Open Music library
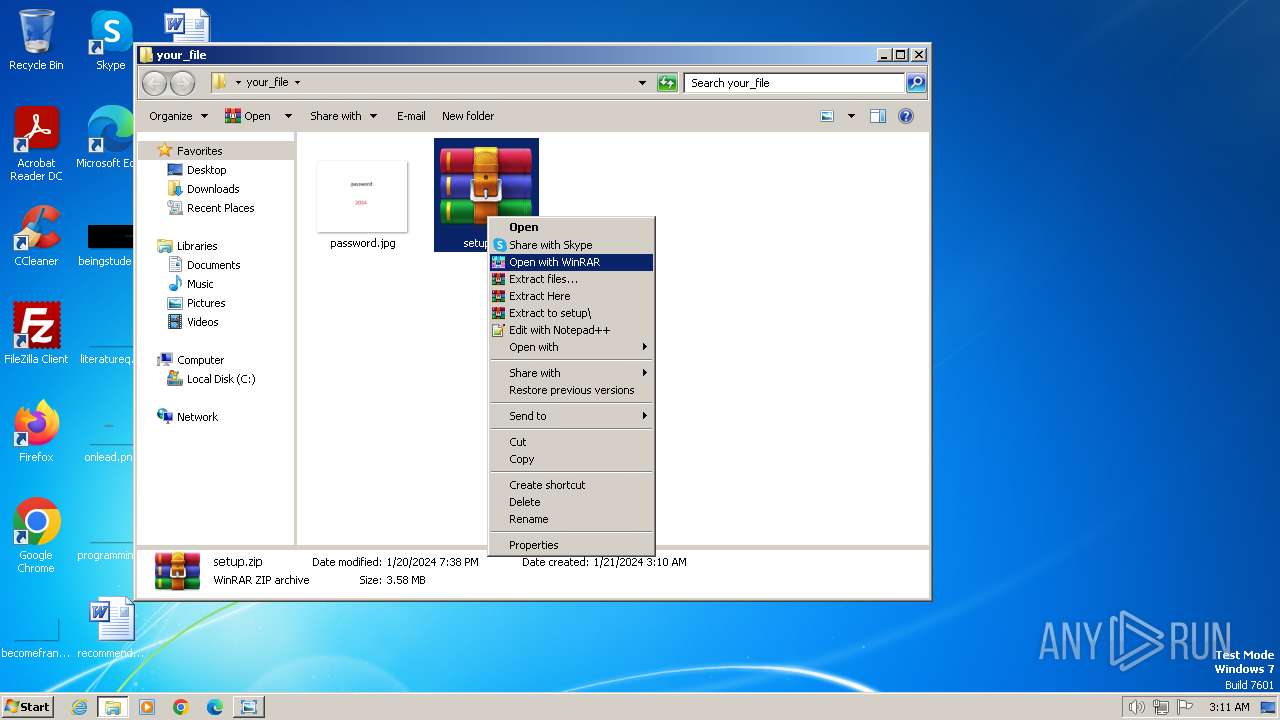The image size is (1280, 720). coord(199,284)
